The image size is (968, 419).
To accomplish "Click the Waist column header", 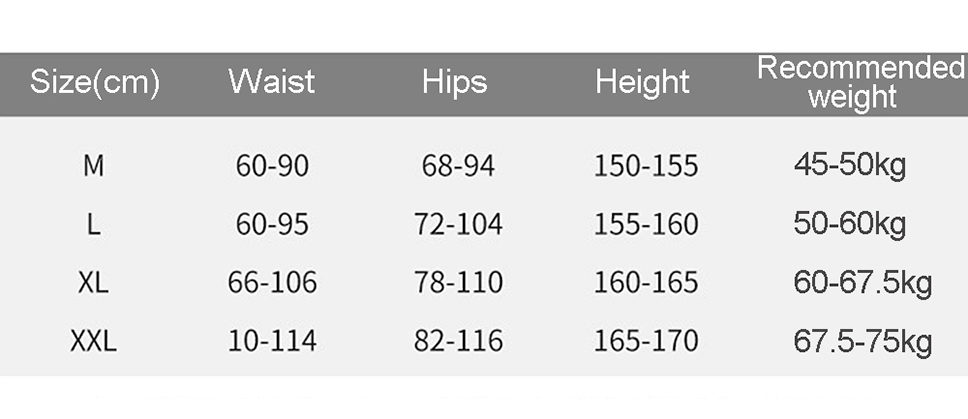I will (x=271, y=82).
